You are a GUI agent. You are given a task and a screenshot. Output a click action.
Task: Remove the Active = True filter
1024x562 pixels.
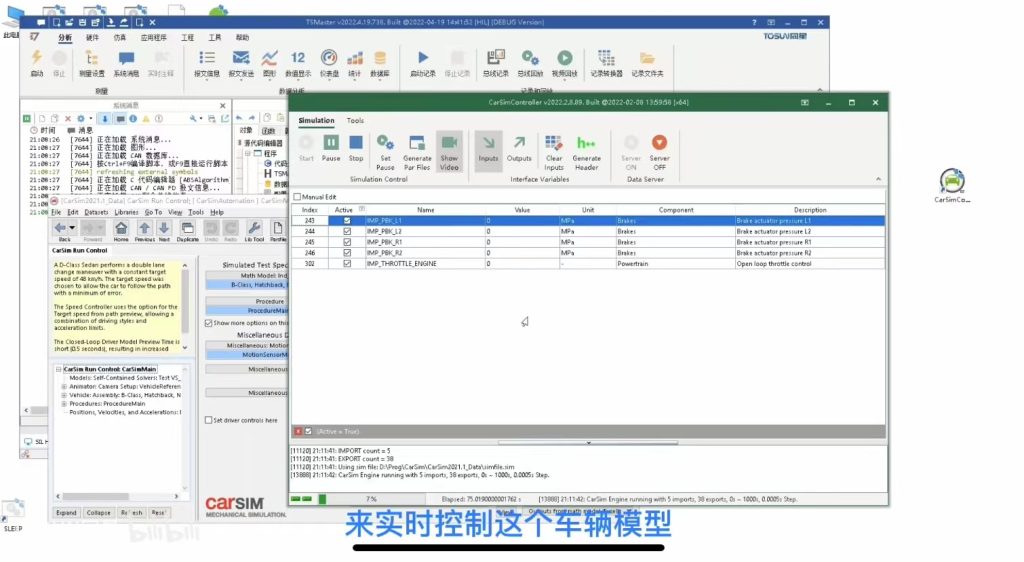(298, 431)
